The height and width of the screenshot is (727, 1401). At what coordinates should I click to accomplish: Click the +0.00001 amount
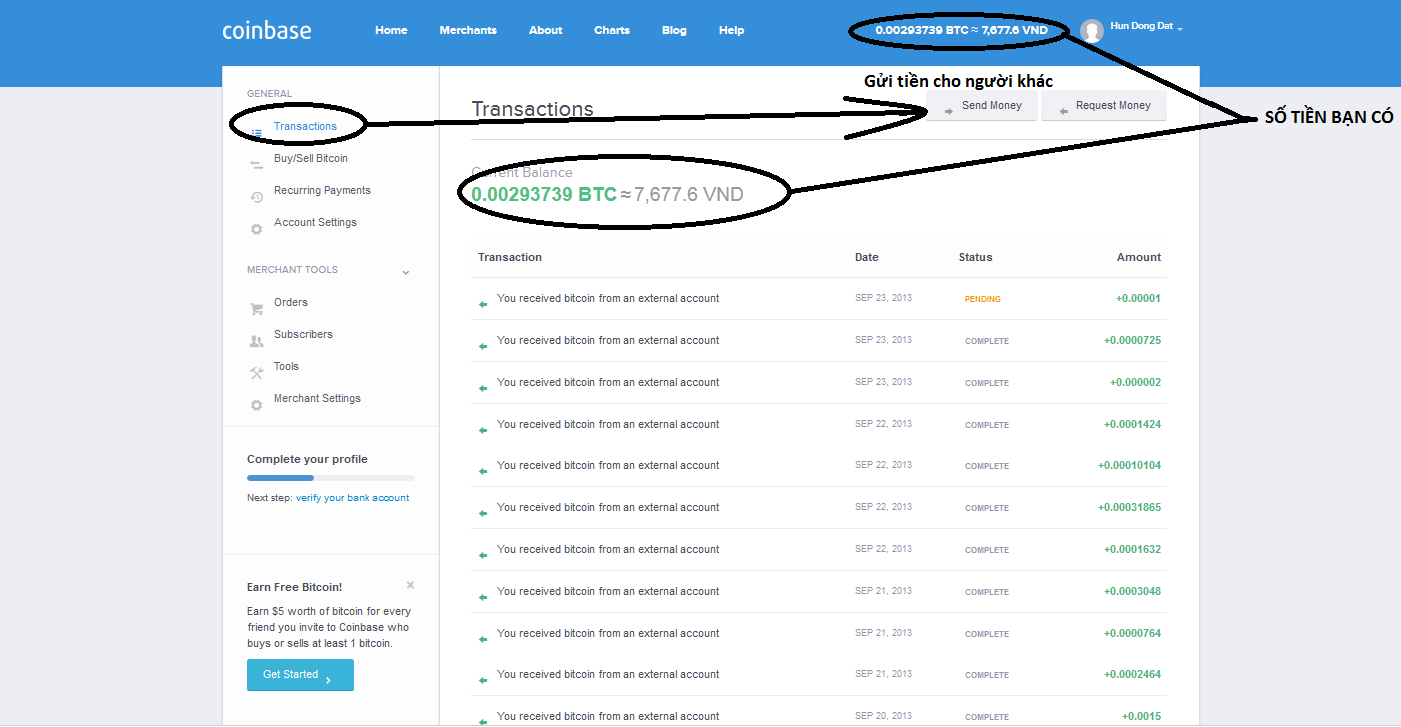point(1138,298)
